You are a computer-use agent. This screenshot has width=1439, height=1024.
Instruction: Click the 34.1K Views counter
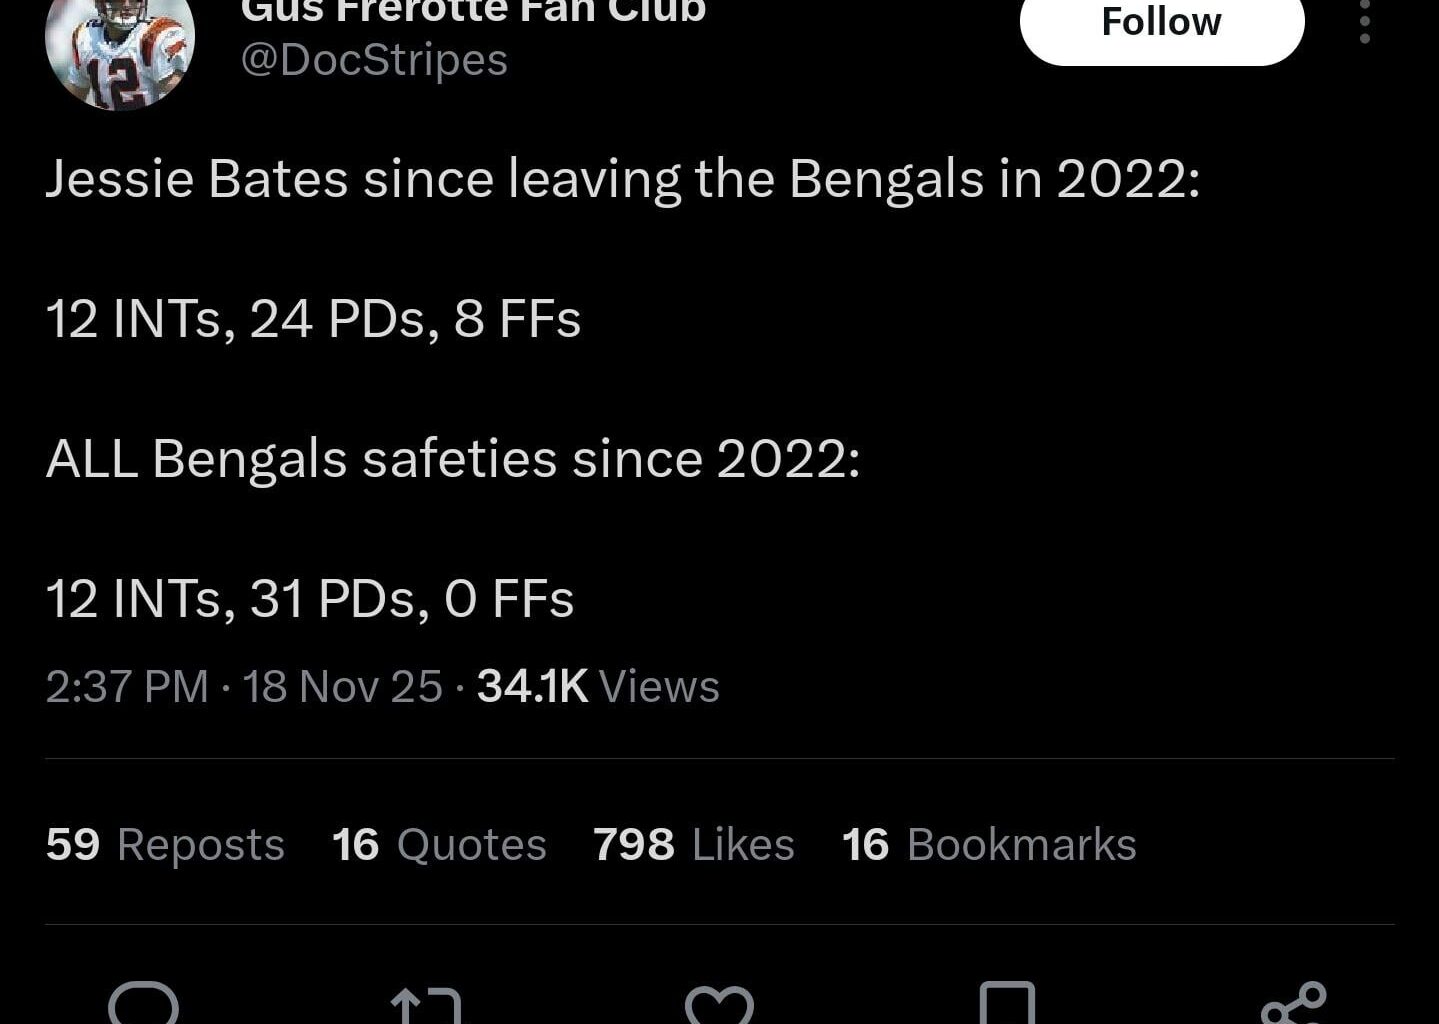pyautogui.click(x=598, y=687)
